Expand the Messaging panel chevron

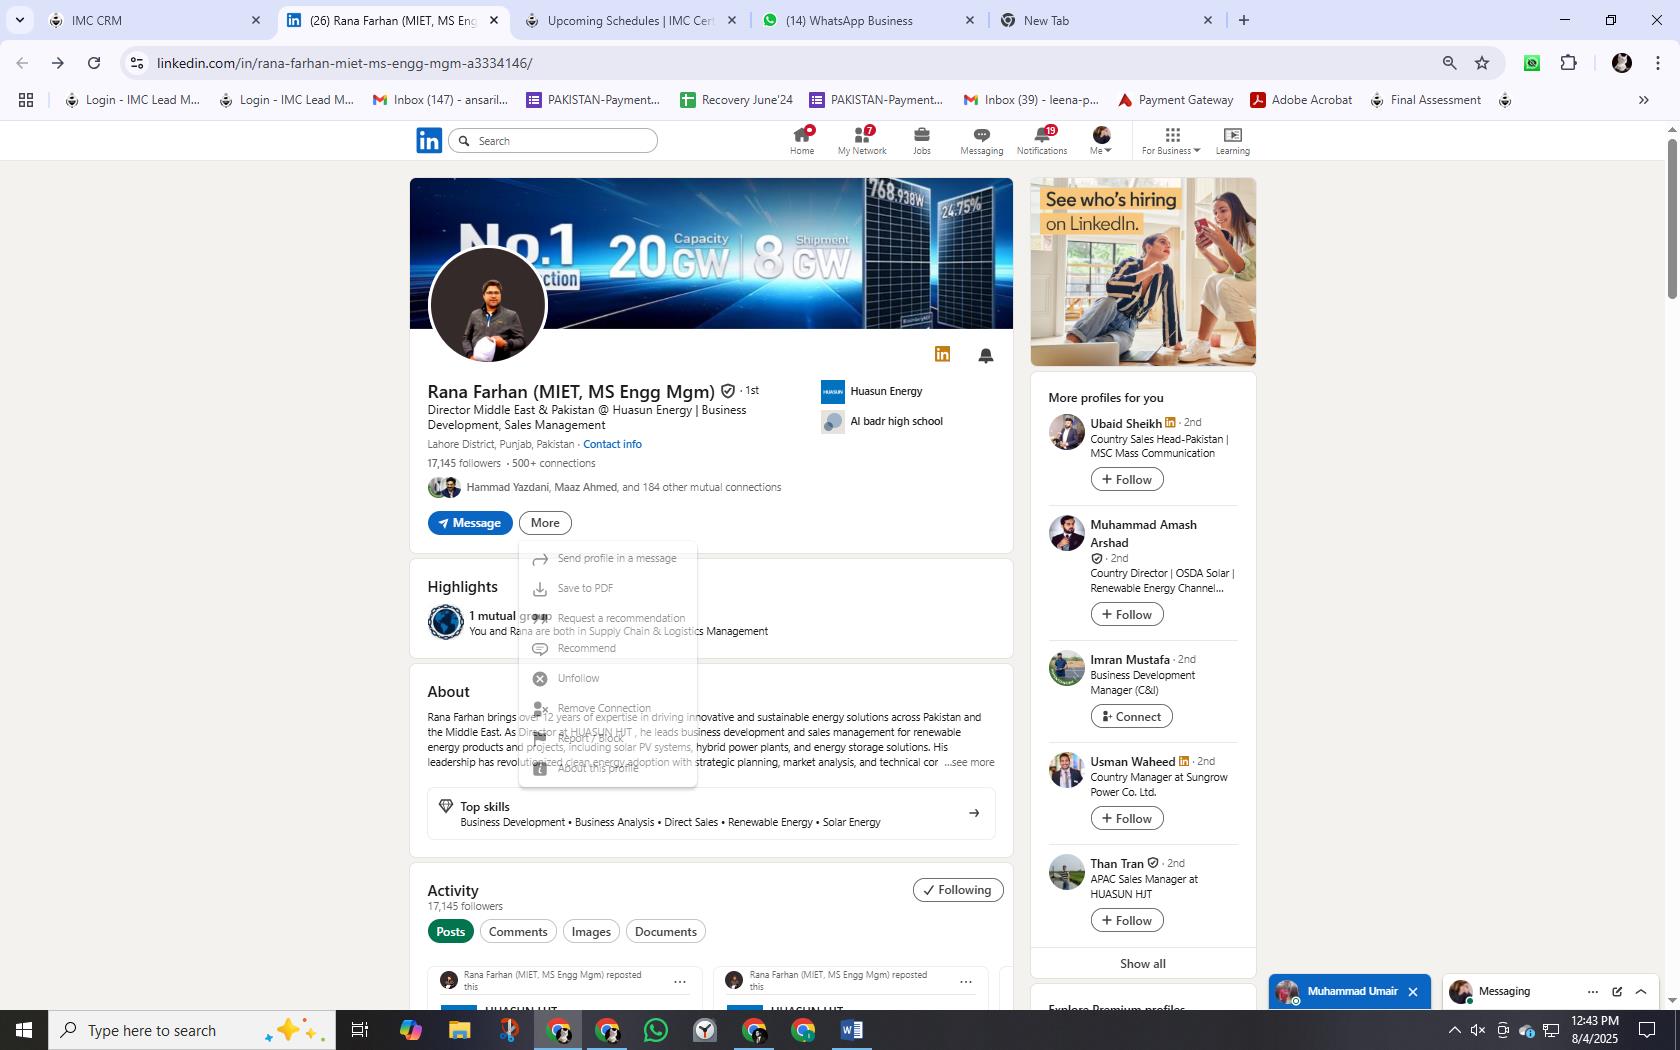click(x=1641, y=992)
